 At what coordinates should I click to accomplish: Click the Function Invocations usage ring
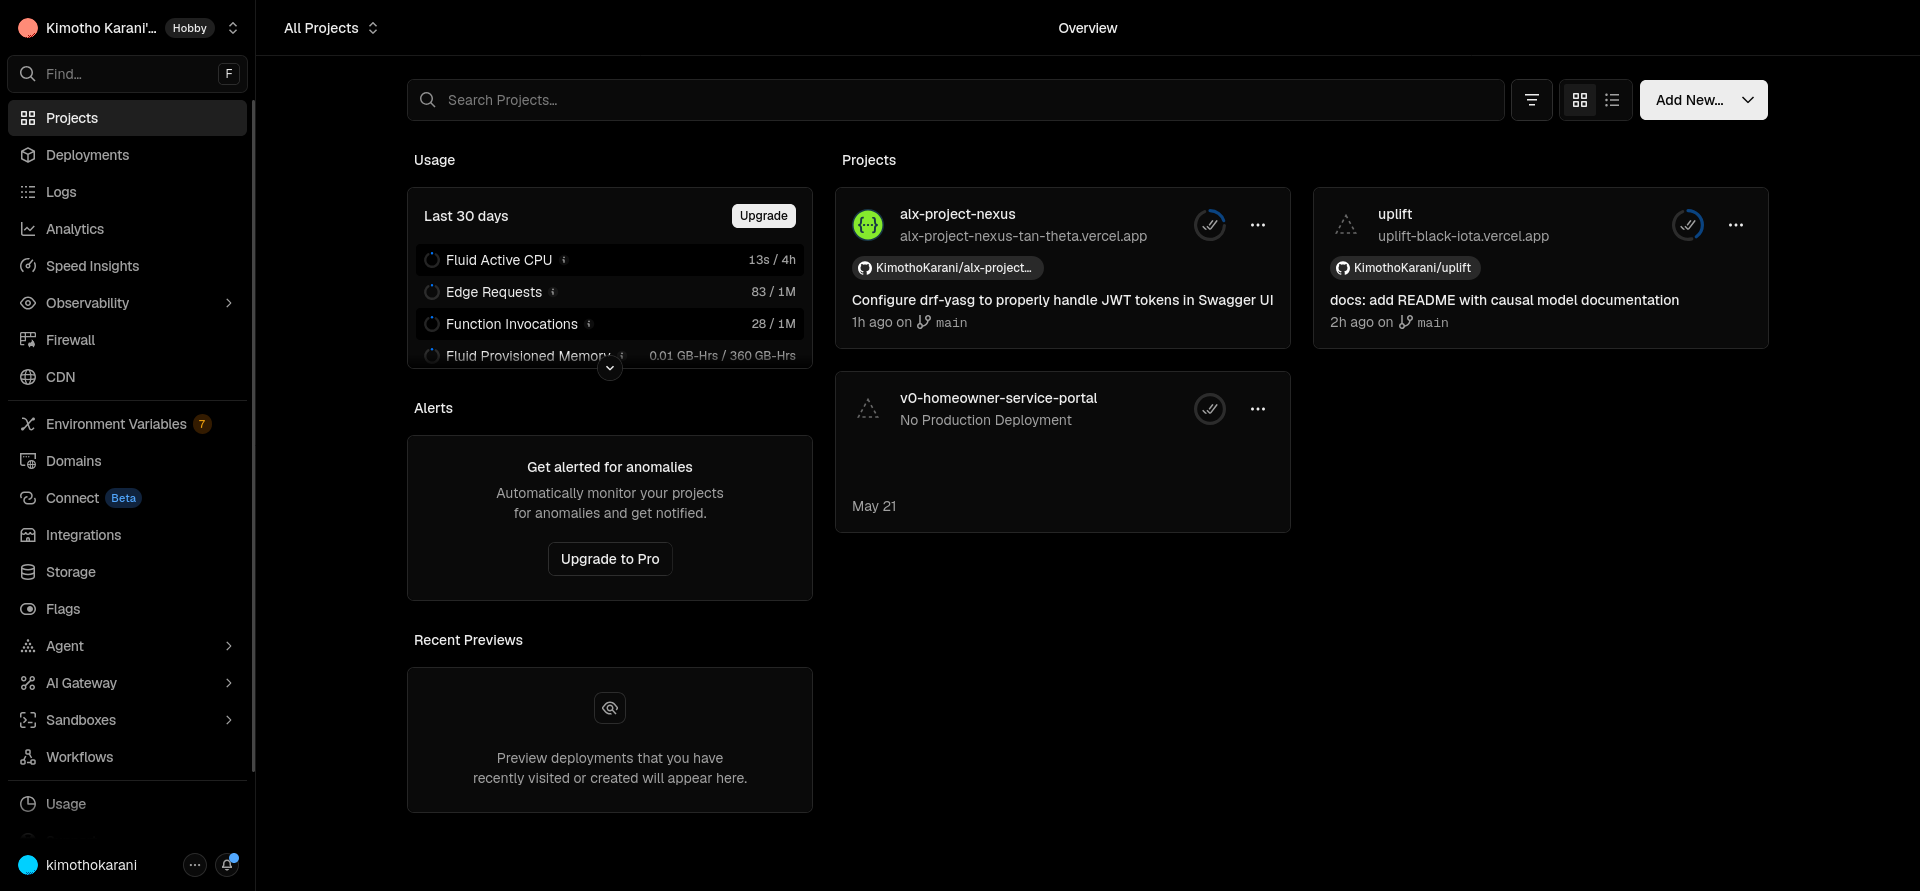click(x=432, y=324)
